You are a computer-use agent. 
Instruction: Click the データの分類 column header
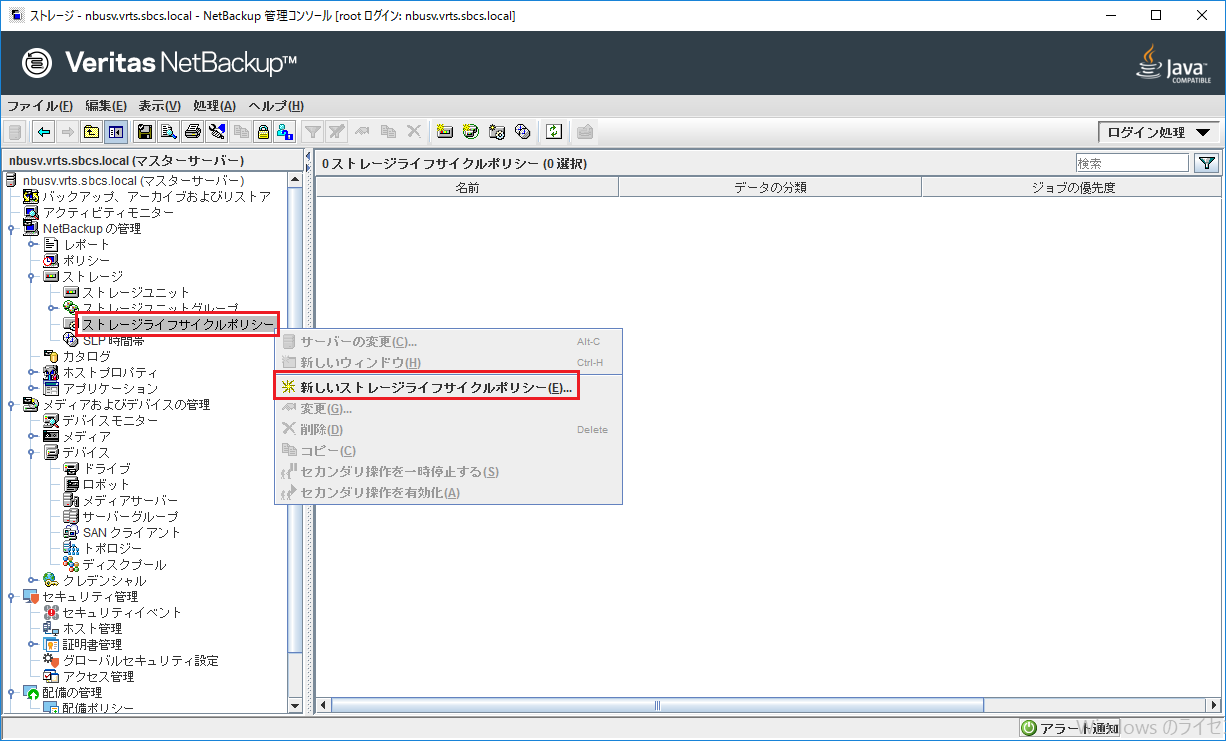770,187
